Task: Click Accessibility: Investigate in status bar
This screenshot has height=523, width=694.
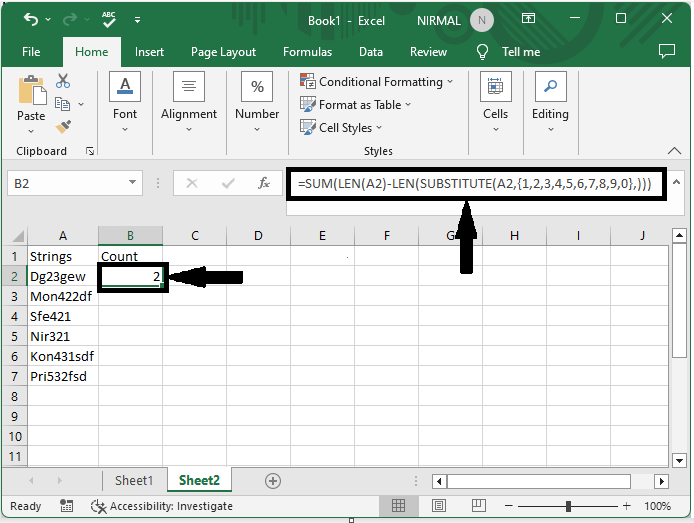Action: 162,506
